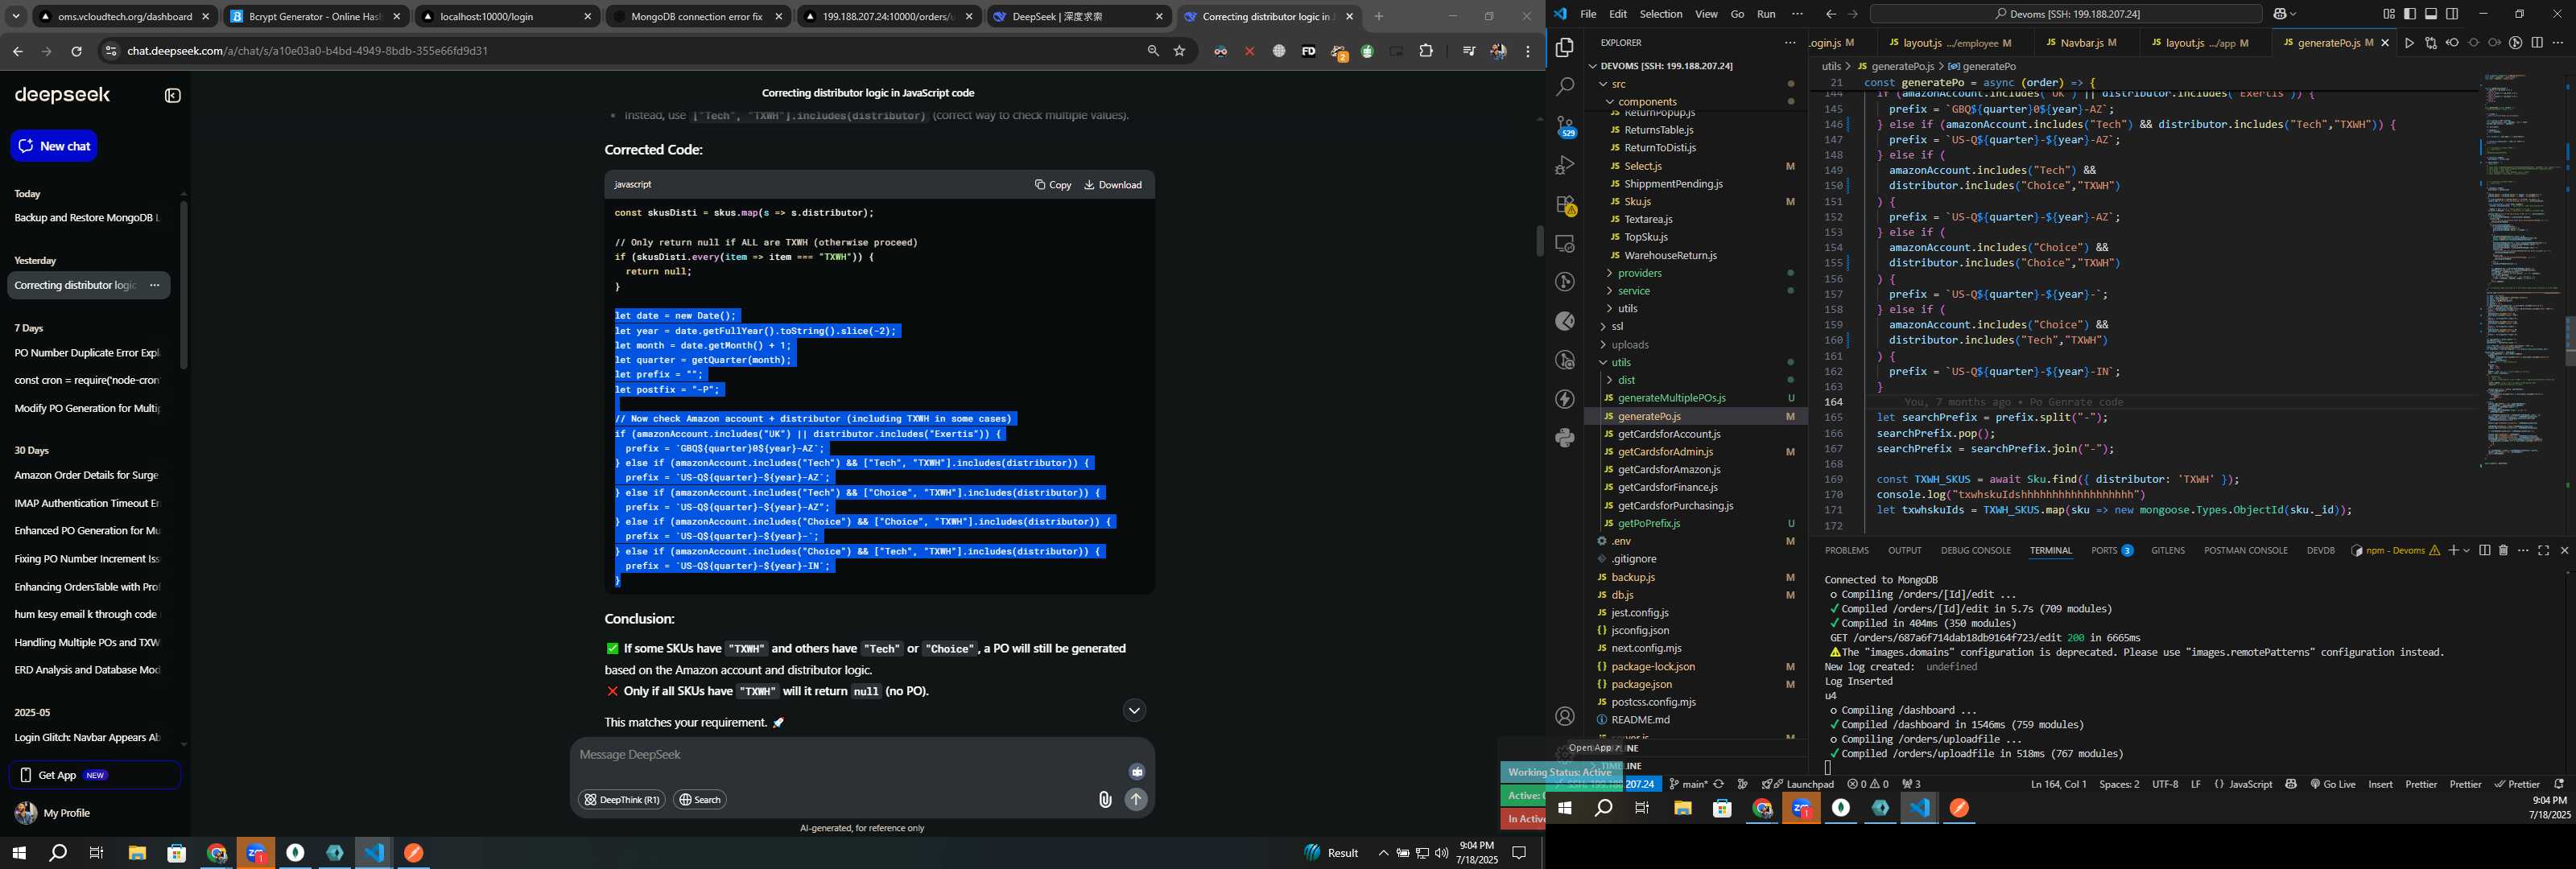Open Run menu in VS Code
This screenshot has height=869, width=2576.
(1767, 14)
